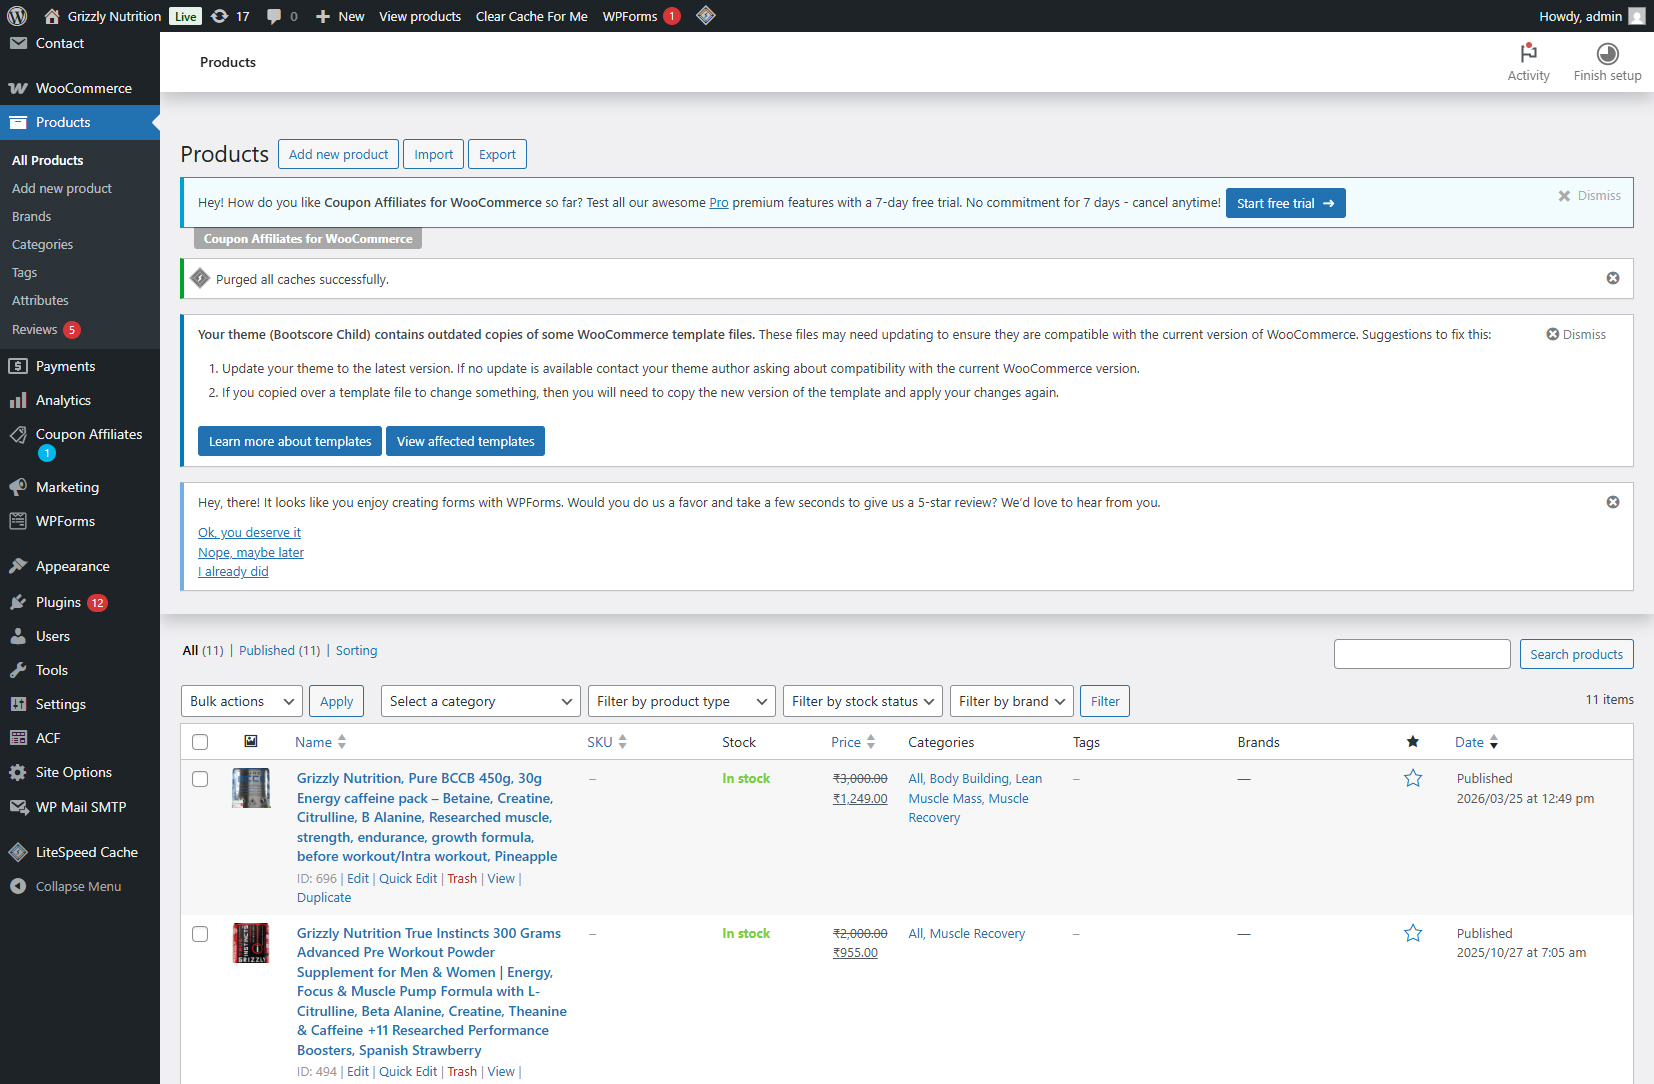Open the Activity flag icon

pos(1528,54)
